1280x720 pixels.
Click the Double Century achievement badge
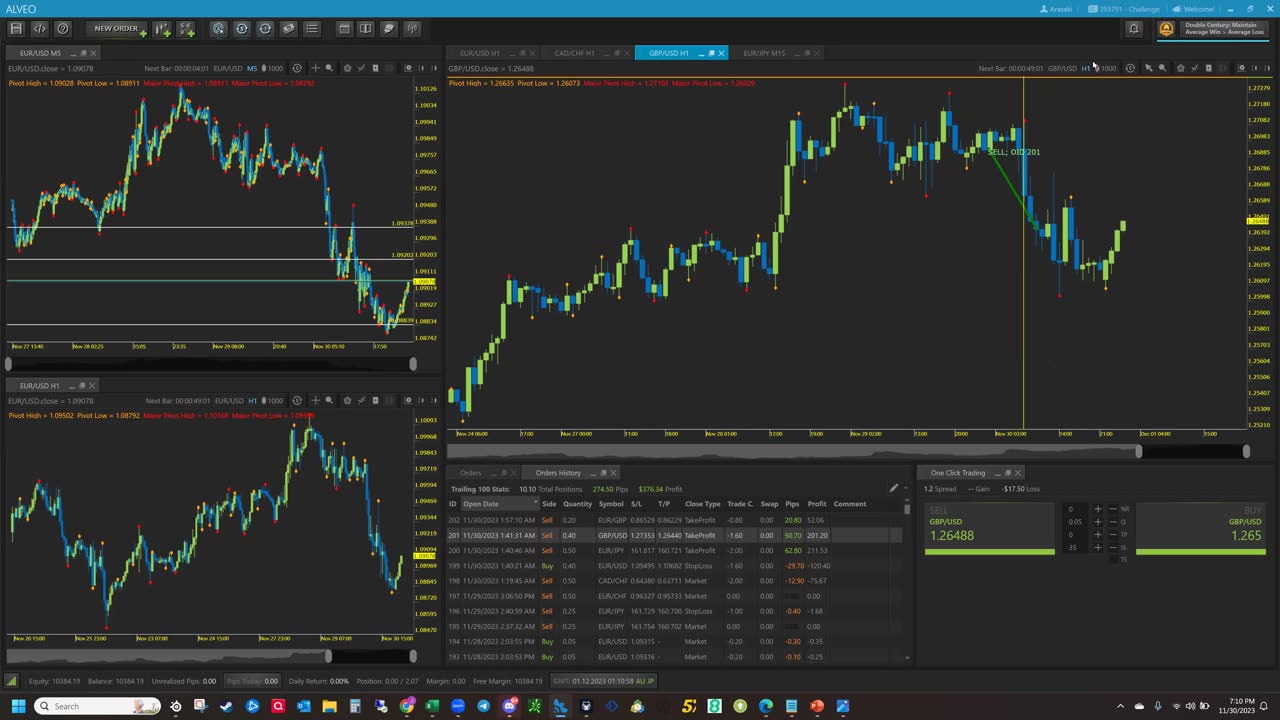click(1212, 29)
